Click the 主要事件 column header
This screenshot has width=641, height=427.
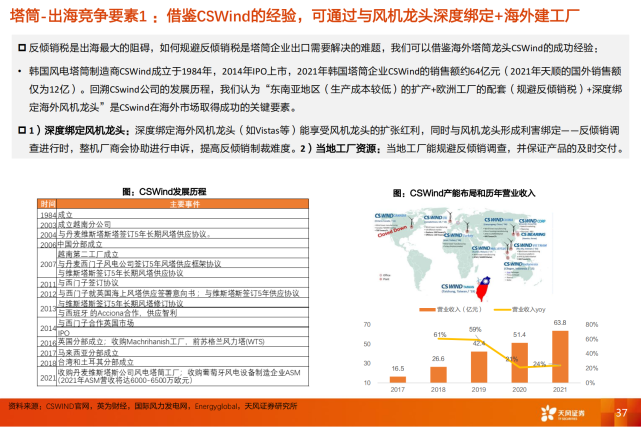[x=184, y=204]
